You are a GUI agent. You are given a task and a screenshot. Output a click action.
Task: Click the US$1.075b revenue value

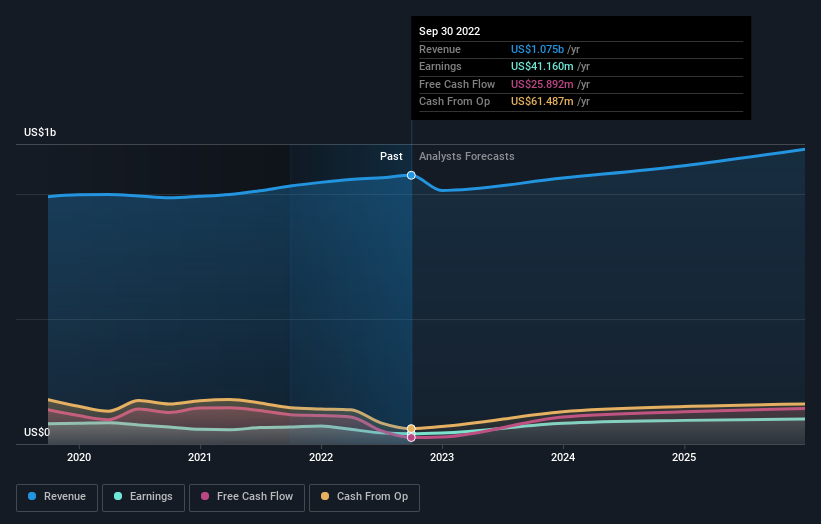tap(537, 49)
